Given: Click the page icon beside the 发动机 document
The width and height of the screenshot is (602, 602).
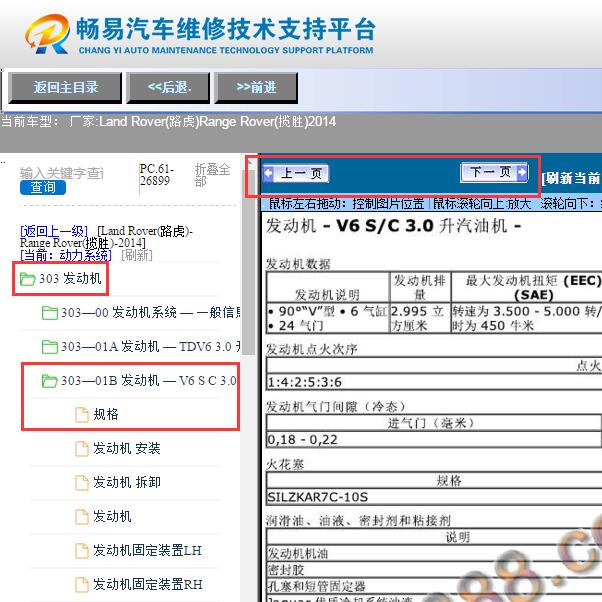Looking at the screenshot, I should 81,517.
